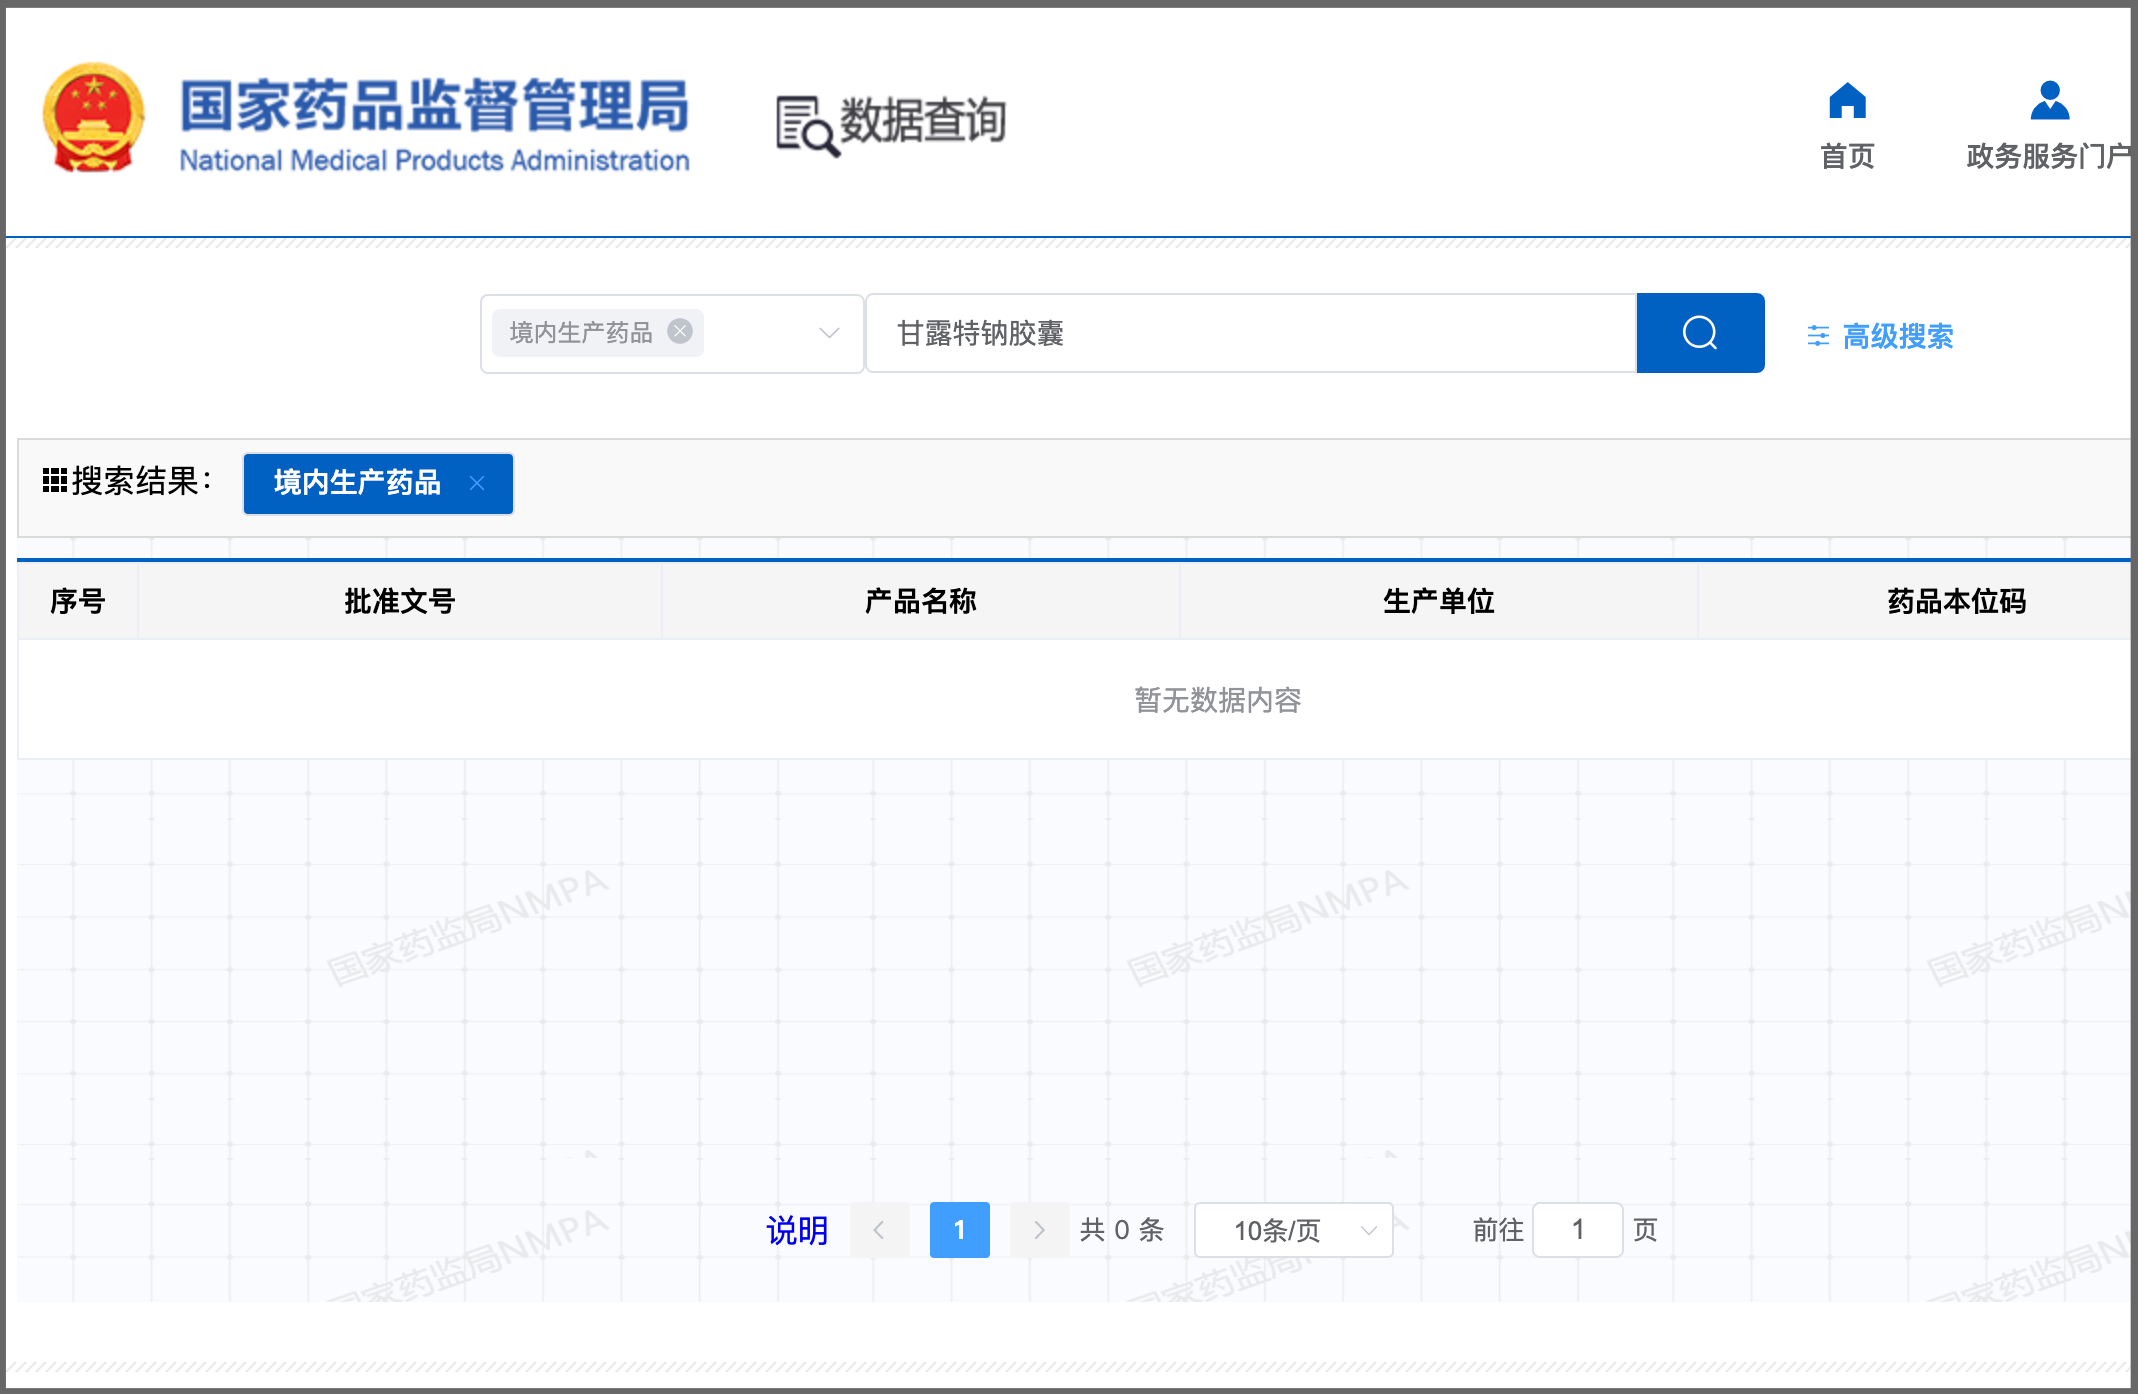Expand the 10条/页 page size dropdown

point(1294,1230)
